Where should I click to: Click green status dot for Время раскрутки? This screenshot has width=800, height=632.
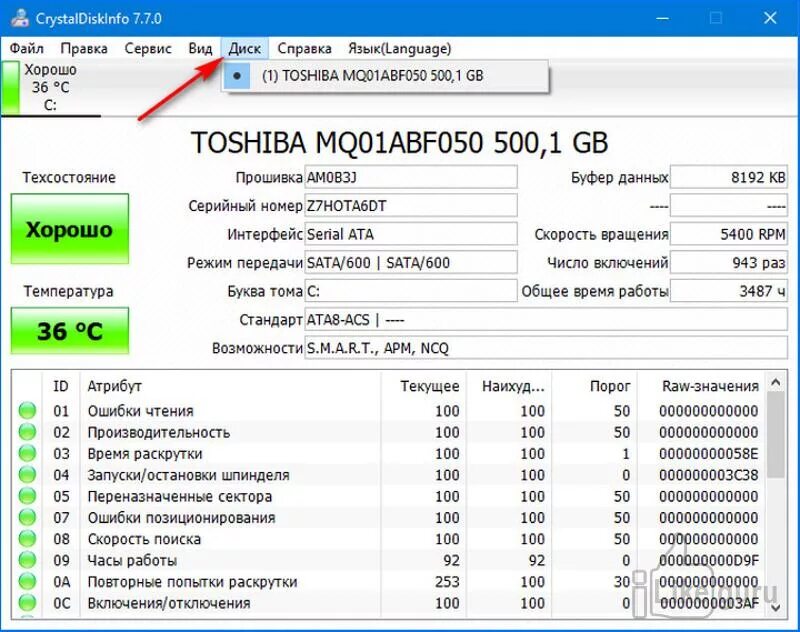[27, 453]
